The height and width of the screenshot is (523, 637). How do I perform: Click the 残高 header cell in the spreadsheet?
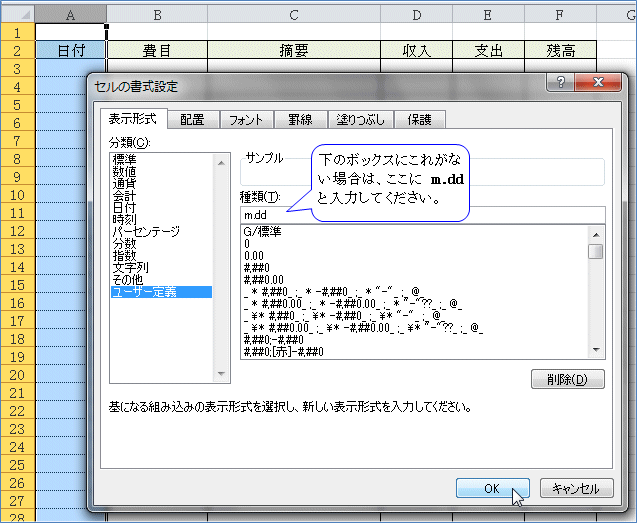(x=560, y=50)
